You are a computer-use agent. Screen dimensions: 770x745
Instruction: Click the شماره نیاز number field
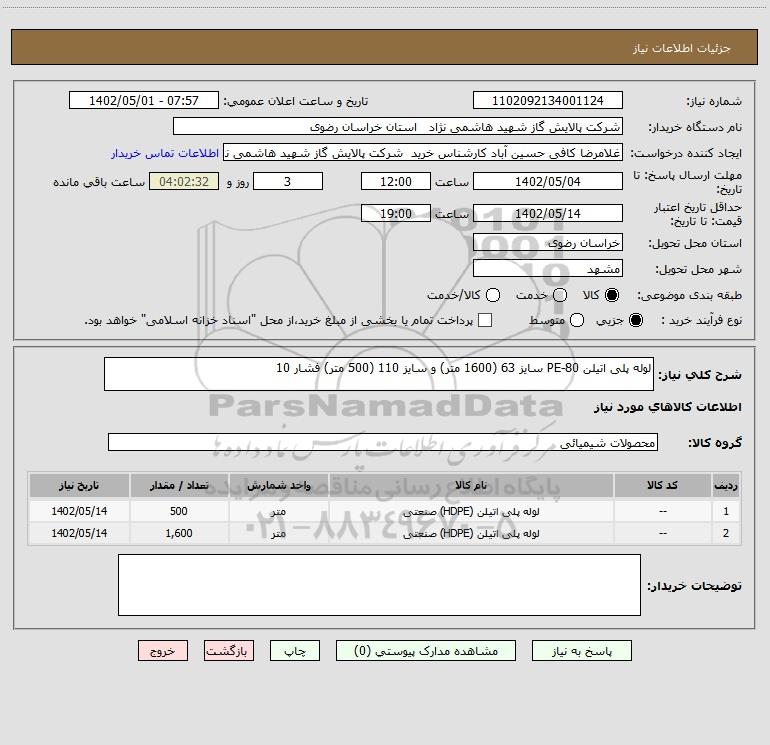click(547, 101)
